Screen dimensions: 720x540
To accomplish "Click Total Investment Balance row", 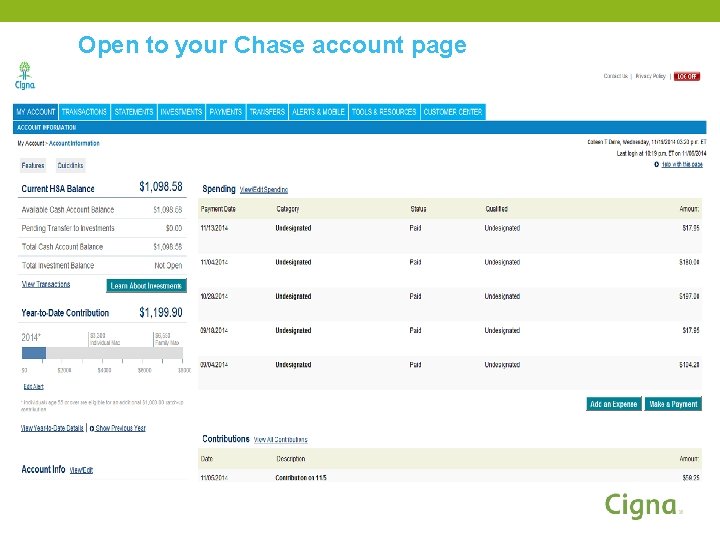I will tap(102, 265).
